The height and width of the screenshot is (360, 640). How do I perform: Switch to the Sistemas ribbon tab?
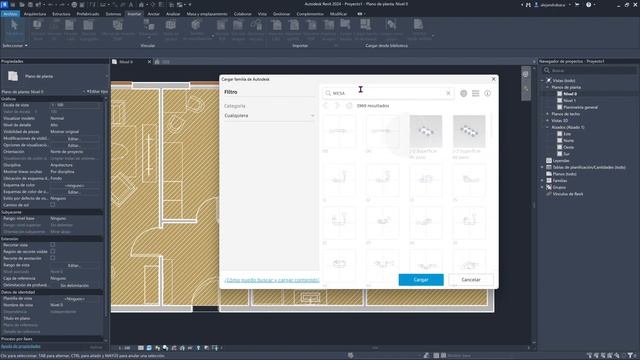tap(113, 14)
